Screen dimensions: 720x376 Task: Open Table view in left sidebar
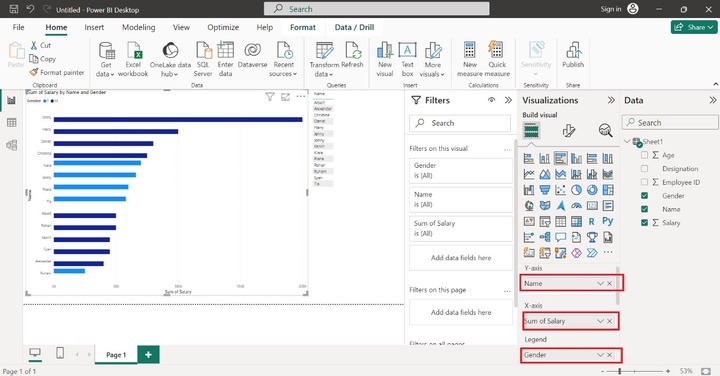pos(11,123)
